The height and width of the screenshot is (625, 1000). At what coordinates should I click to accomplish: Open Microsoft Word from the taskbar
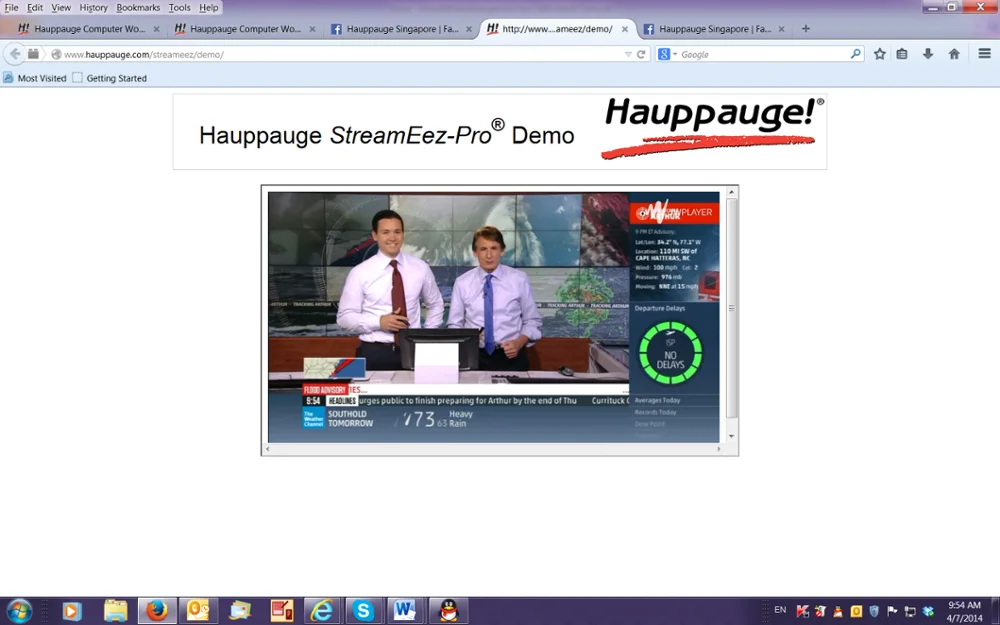[406, 610]
